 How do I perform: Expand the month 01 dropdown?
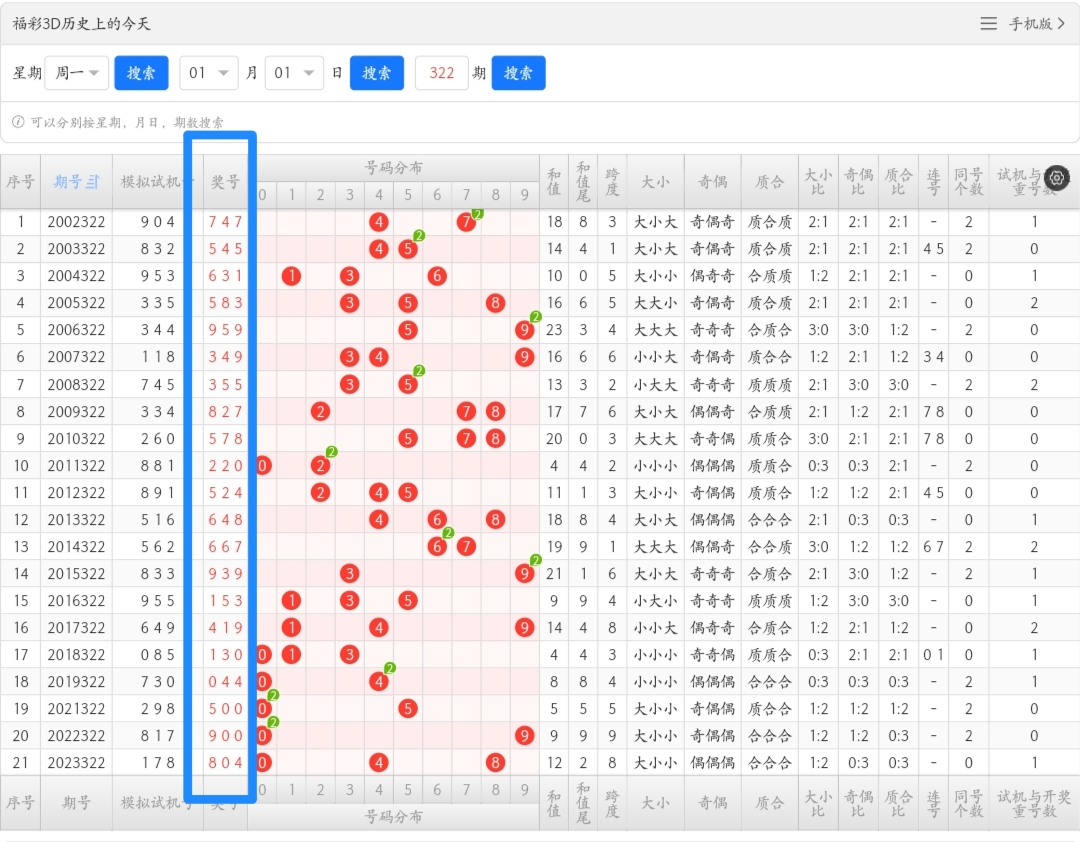209,73
